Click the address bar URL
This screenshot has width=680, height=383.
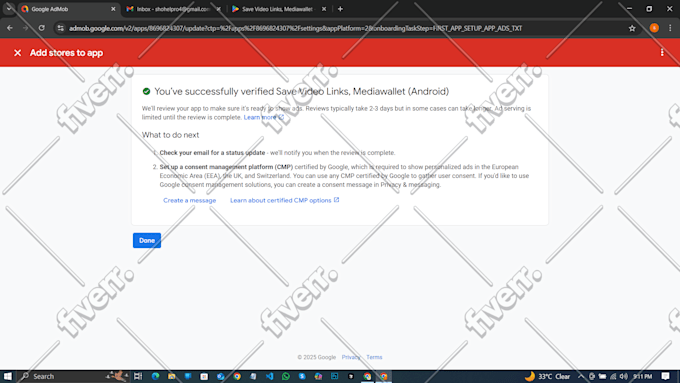click(x=295, y=28)
